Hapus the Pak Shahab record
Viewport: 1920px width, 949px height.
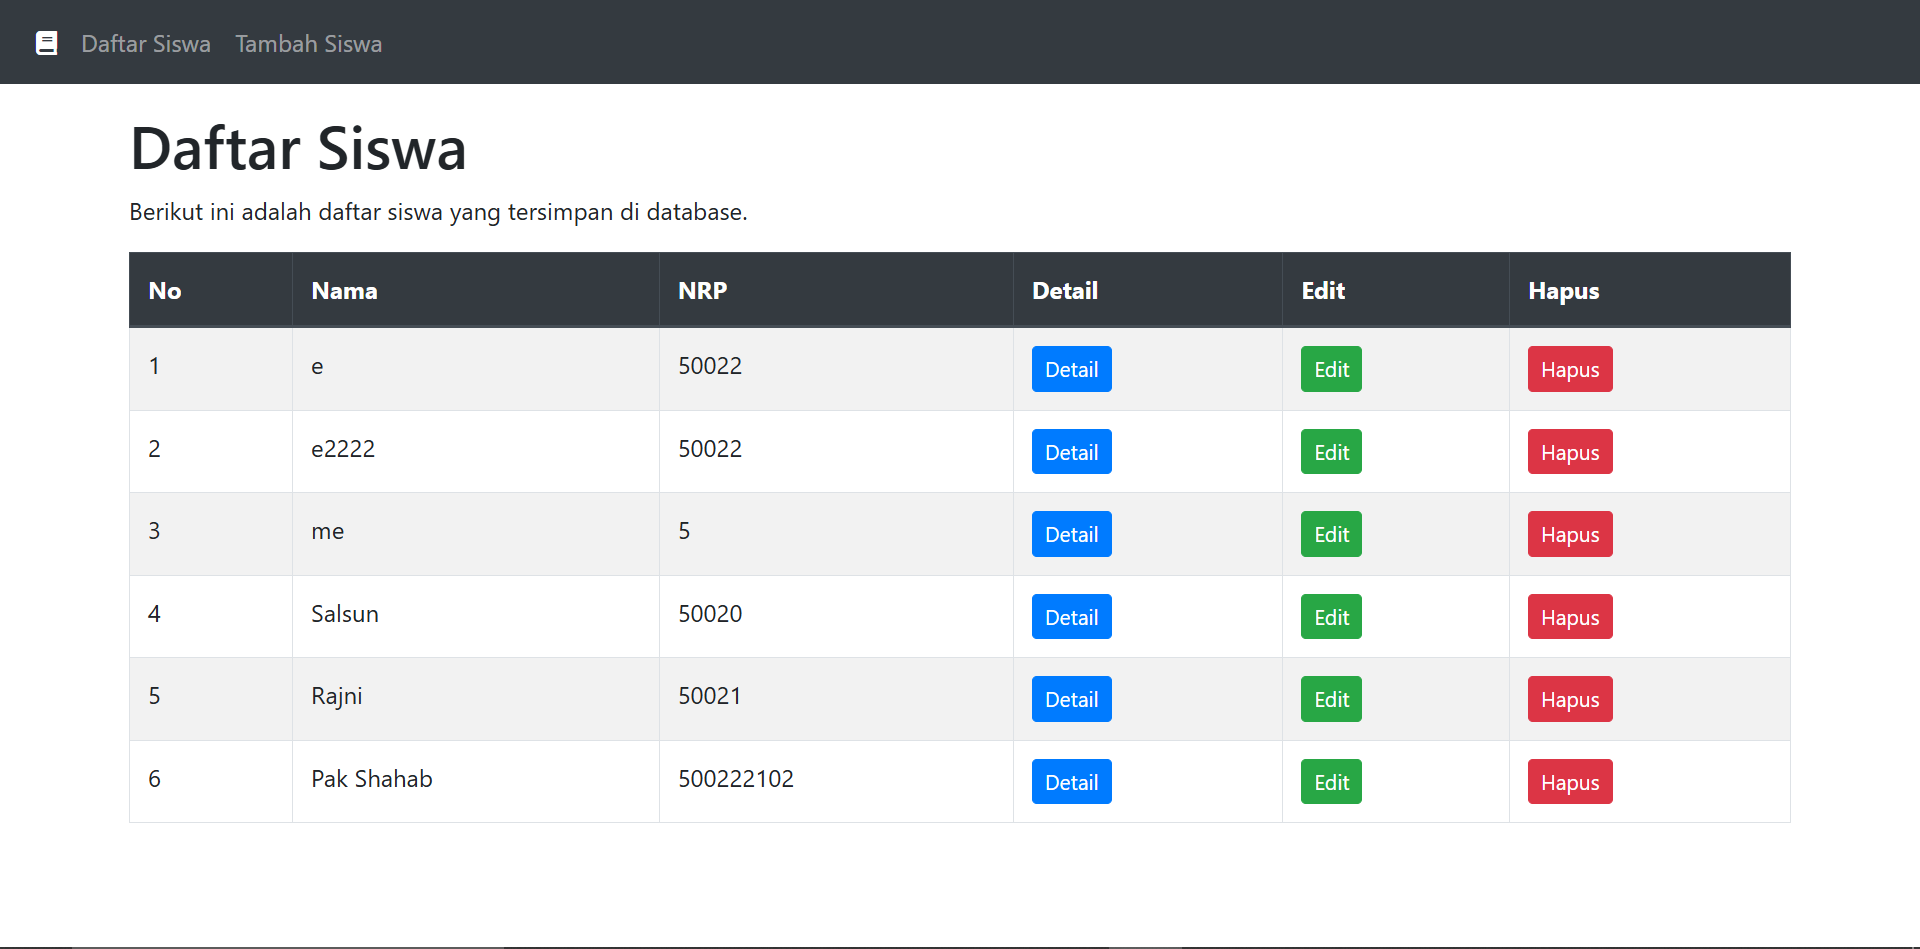pos(1569,782)
